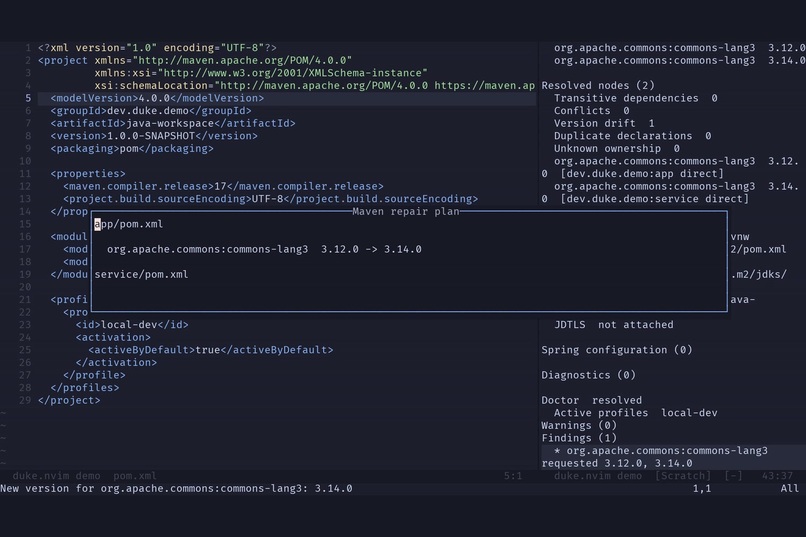Click the 'Maven repair plan' popup title
Screen dimensions: 806x537
[x=406, y=211]
